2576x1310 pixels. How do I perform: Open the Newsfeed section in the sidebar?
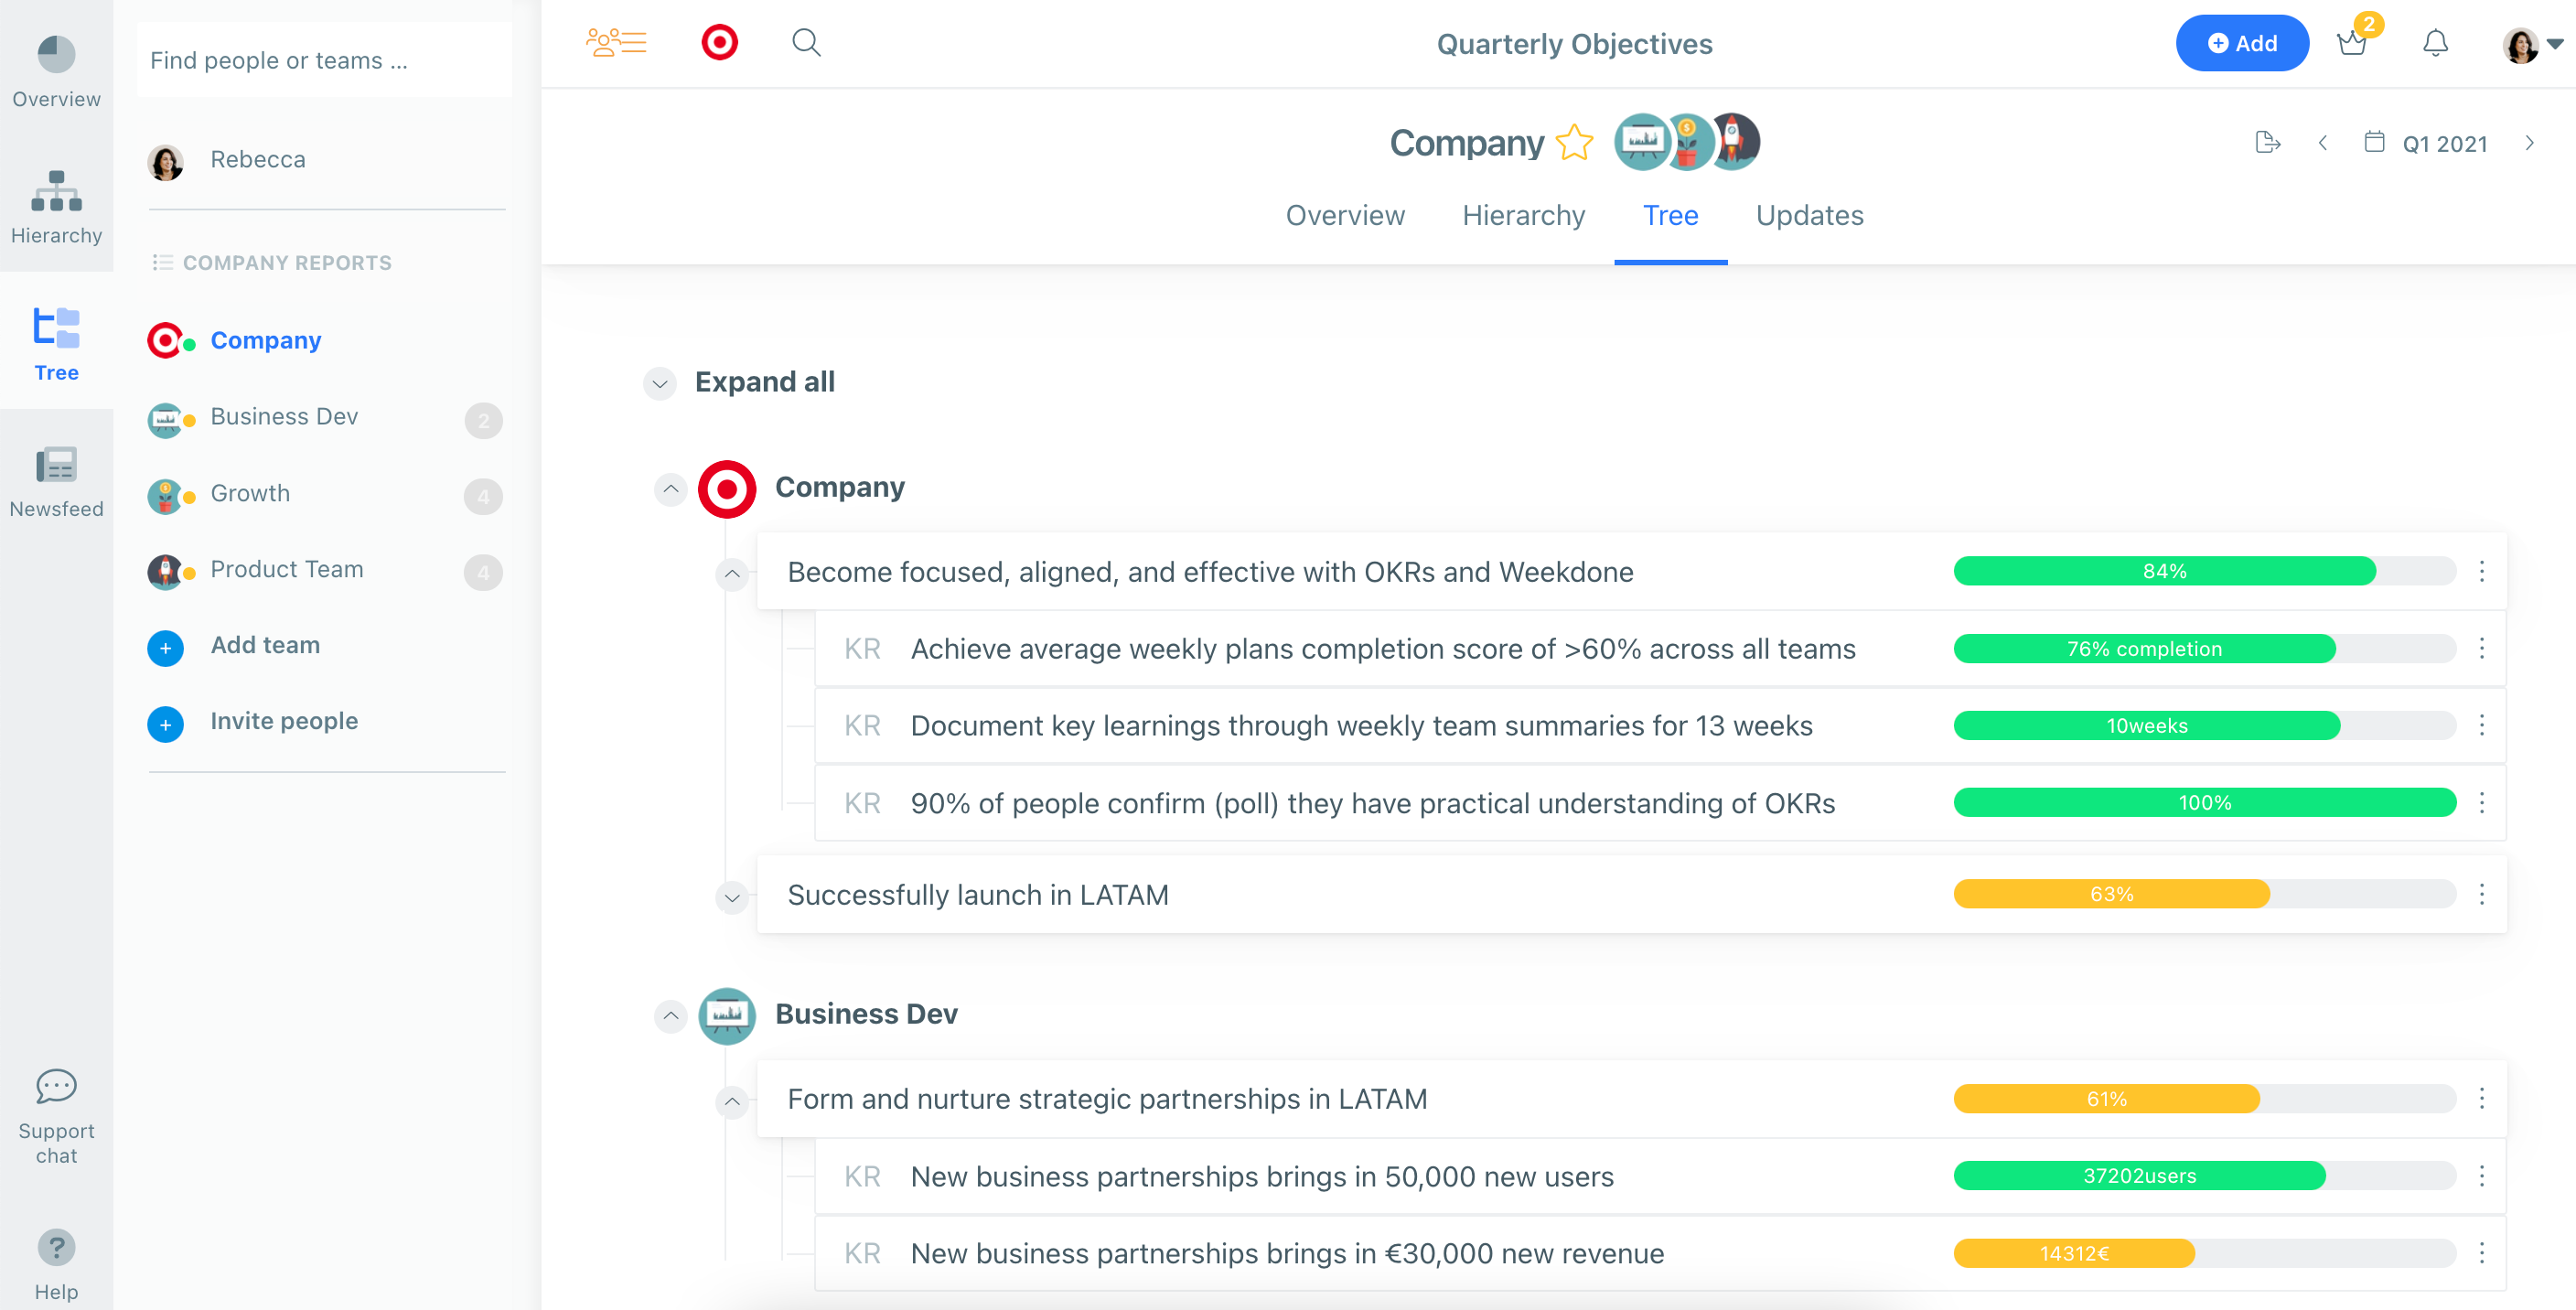click(56, 480)
